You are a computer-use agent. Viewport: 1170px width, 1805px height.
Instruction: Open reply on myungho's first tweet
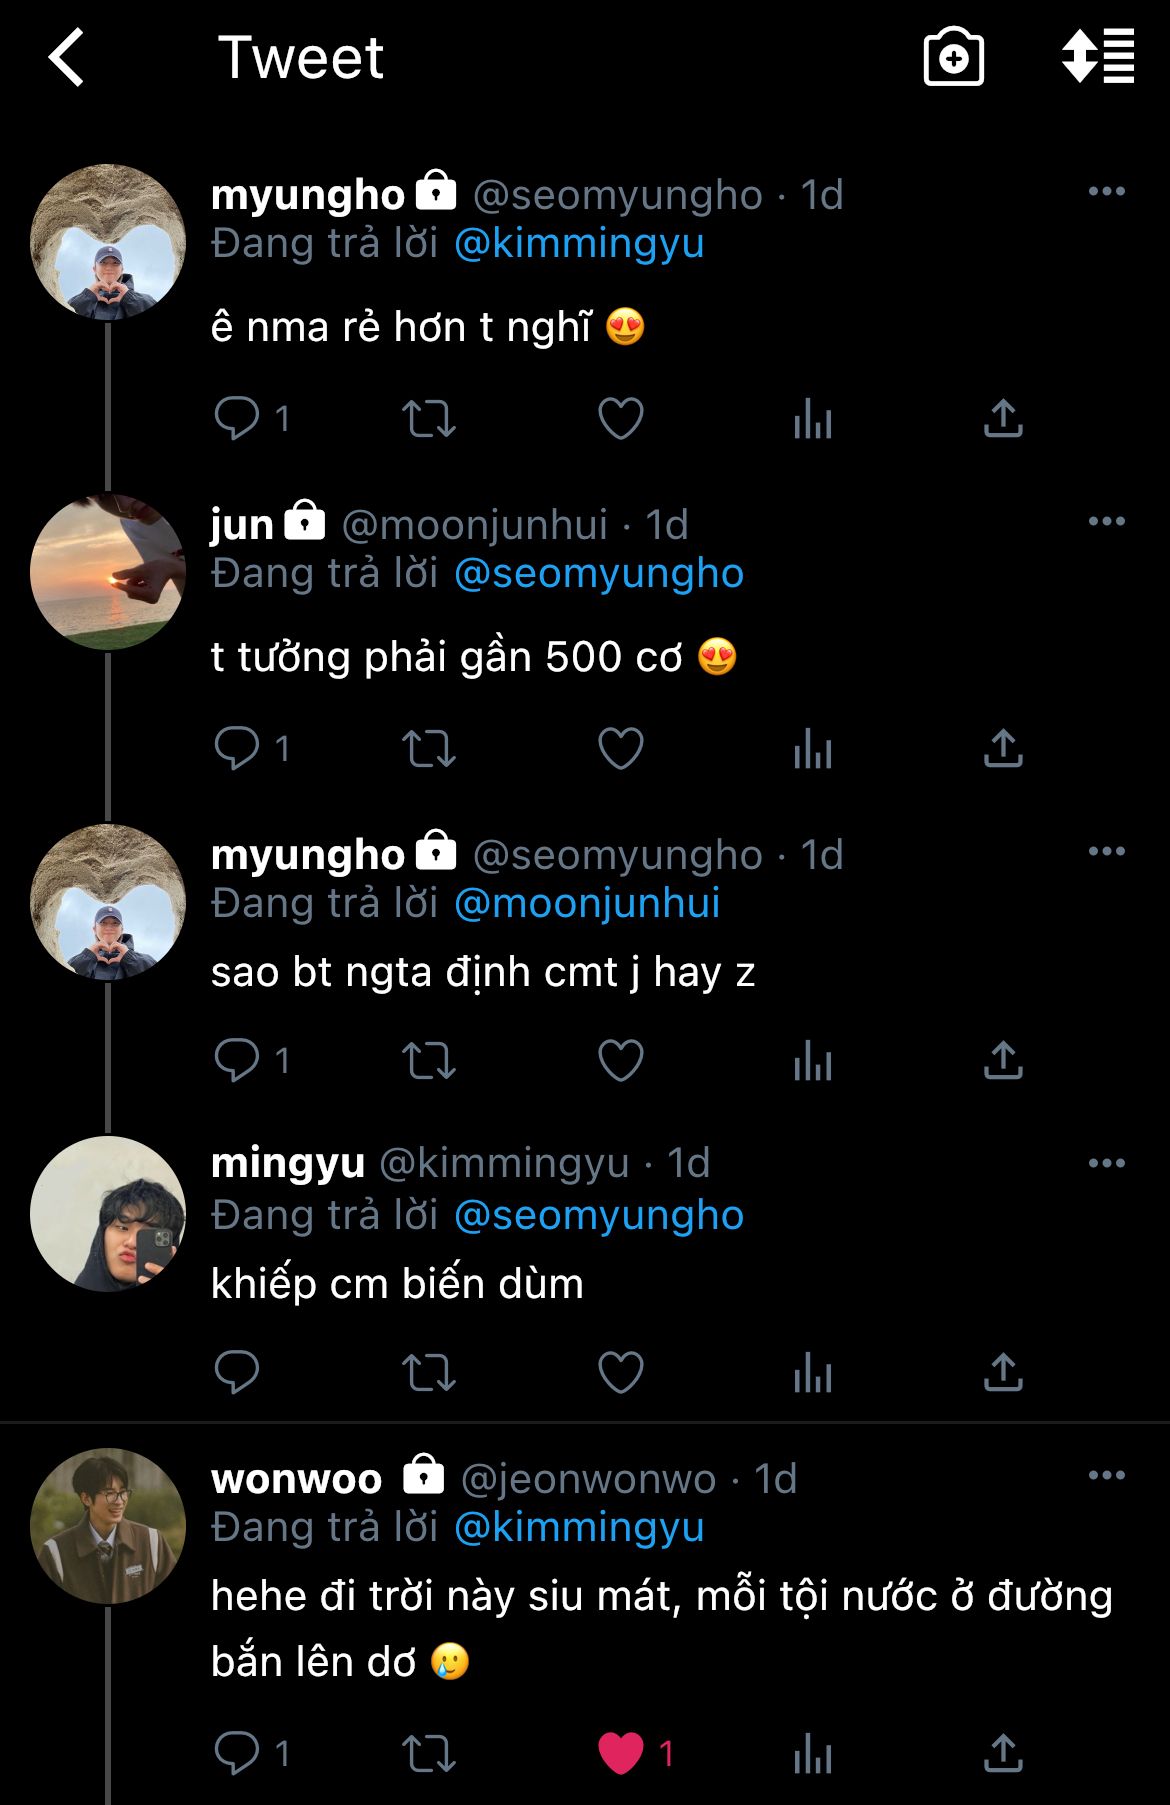pos(237,418)
